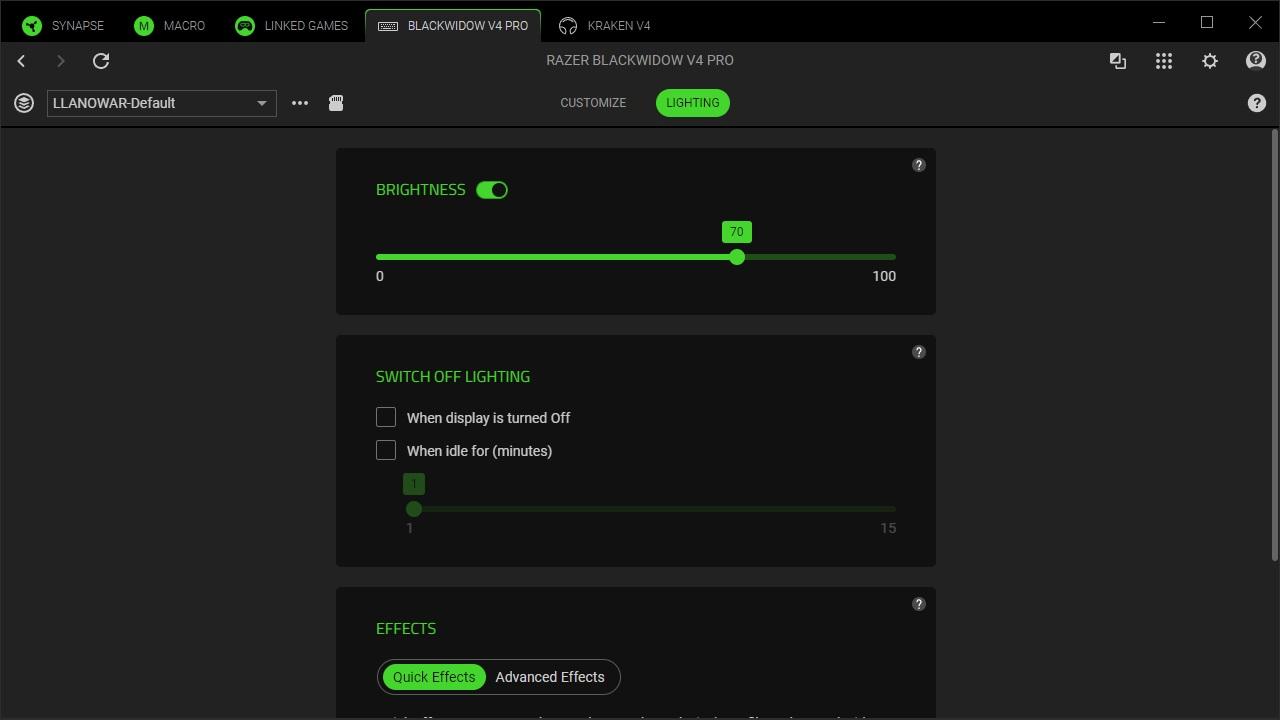Switch to the Macro tab
Image resolution: width=1280 pixels, height=720 pixels.
point(170,25)
